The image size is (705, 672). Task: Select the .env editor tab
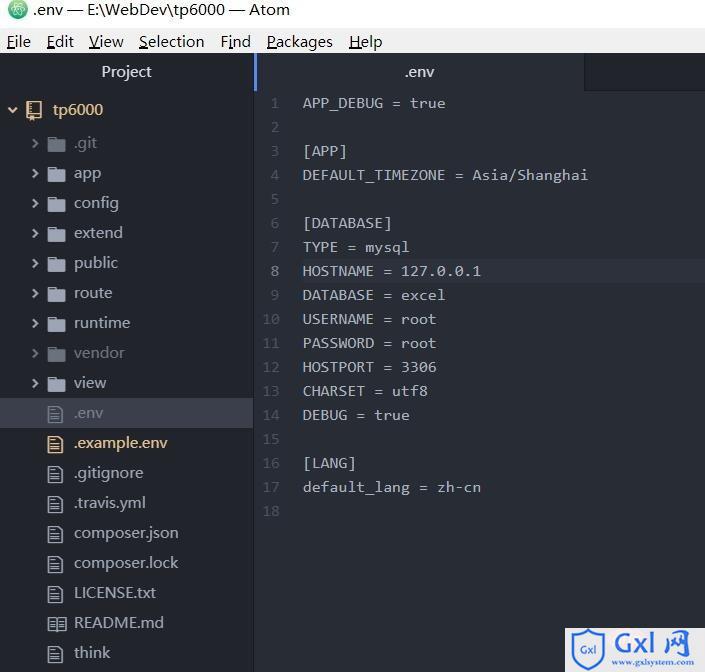[x=419, y=72]
